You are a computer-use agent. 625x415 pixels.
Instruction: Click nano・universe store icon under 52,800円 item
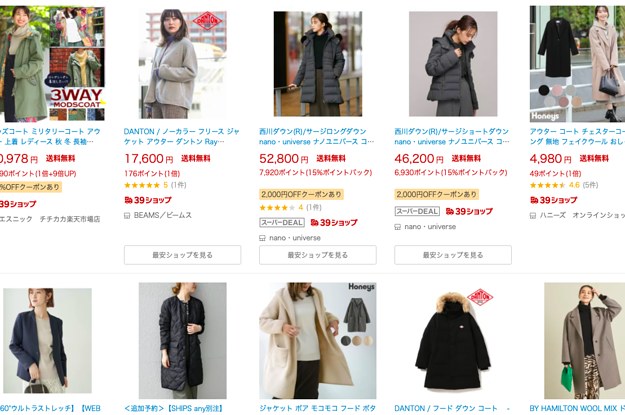coord(262,238)
